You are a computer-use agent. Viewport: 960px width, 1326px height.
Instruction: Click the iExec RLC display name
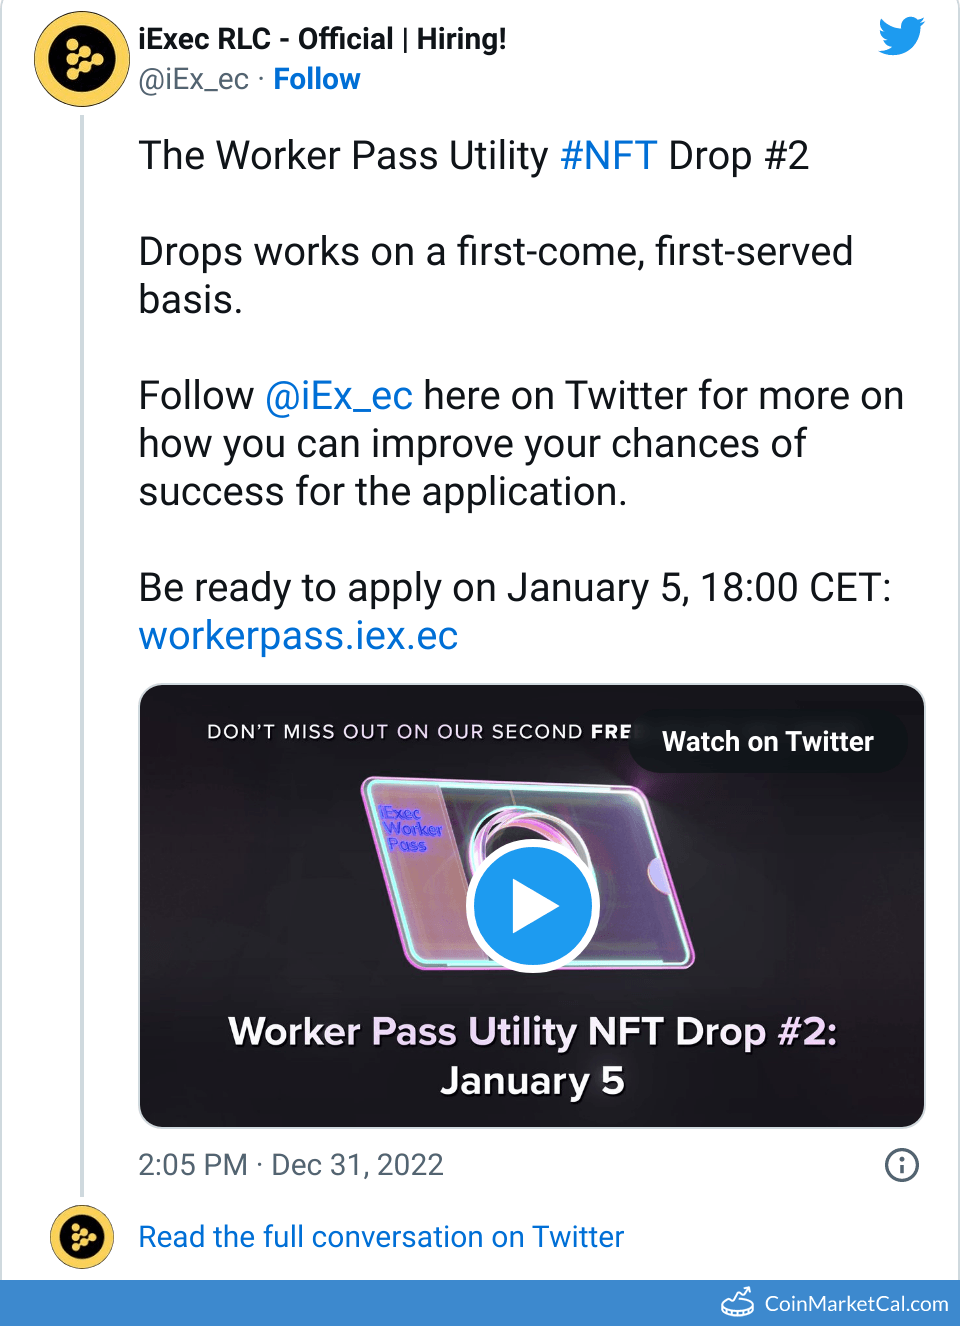[x=321, y=38]
